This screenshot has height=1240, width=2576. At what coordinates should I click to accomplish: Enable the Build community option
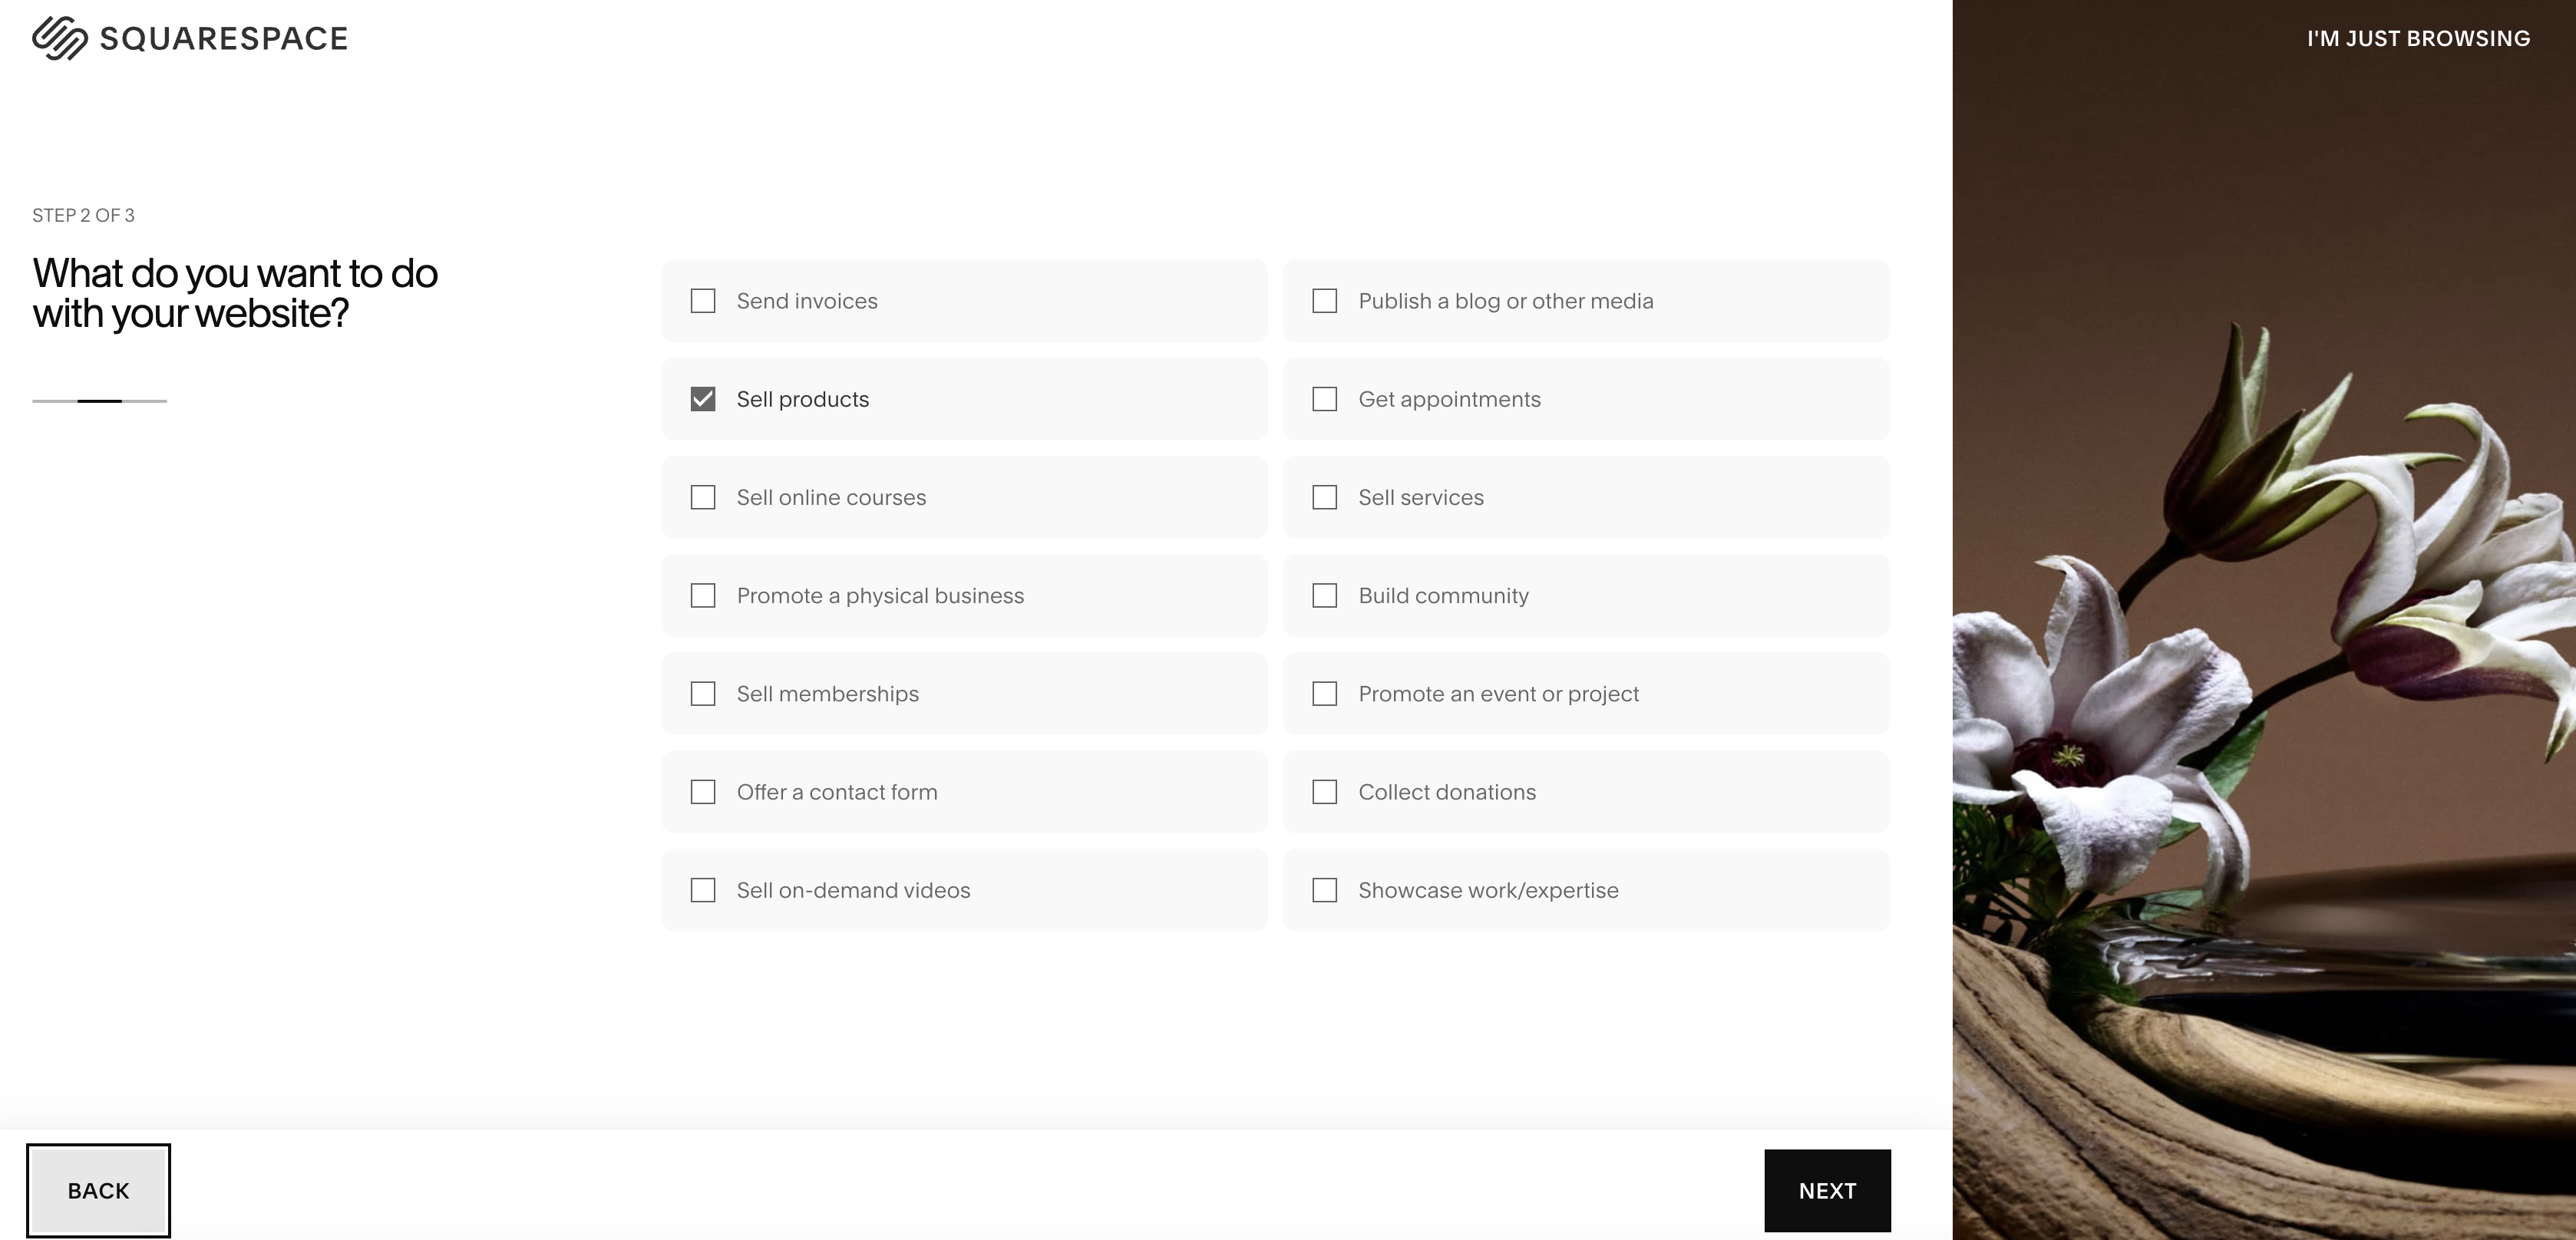(1325, 596)
